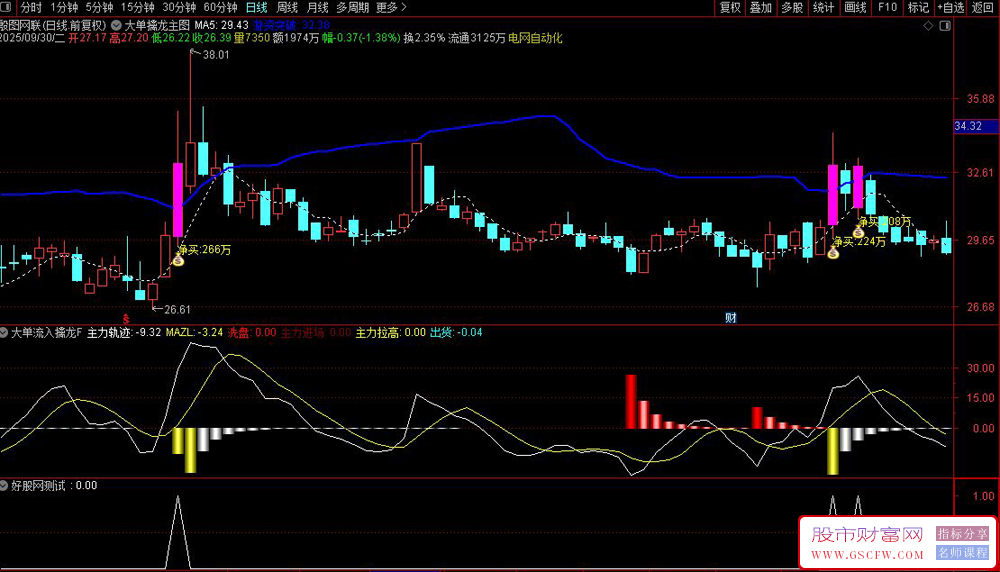Image resolution: width=1000 pixels, height=572 pixels.
Task: Expand the 好股网测试 indicator dropdown arrow
Action: click(5, 486)
